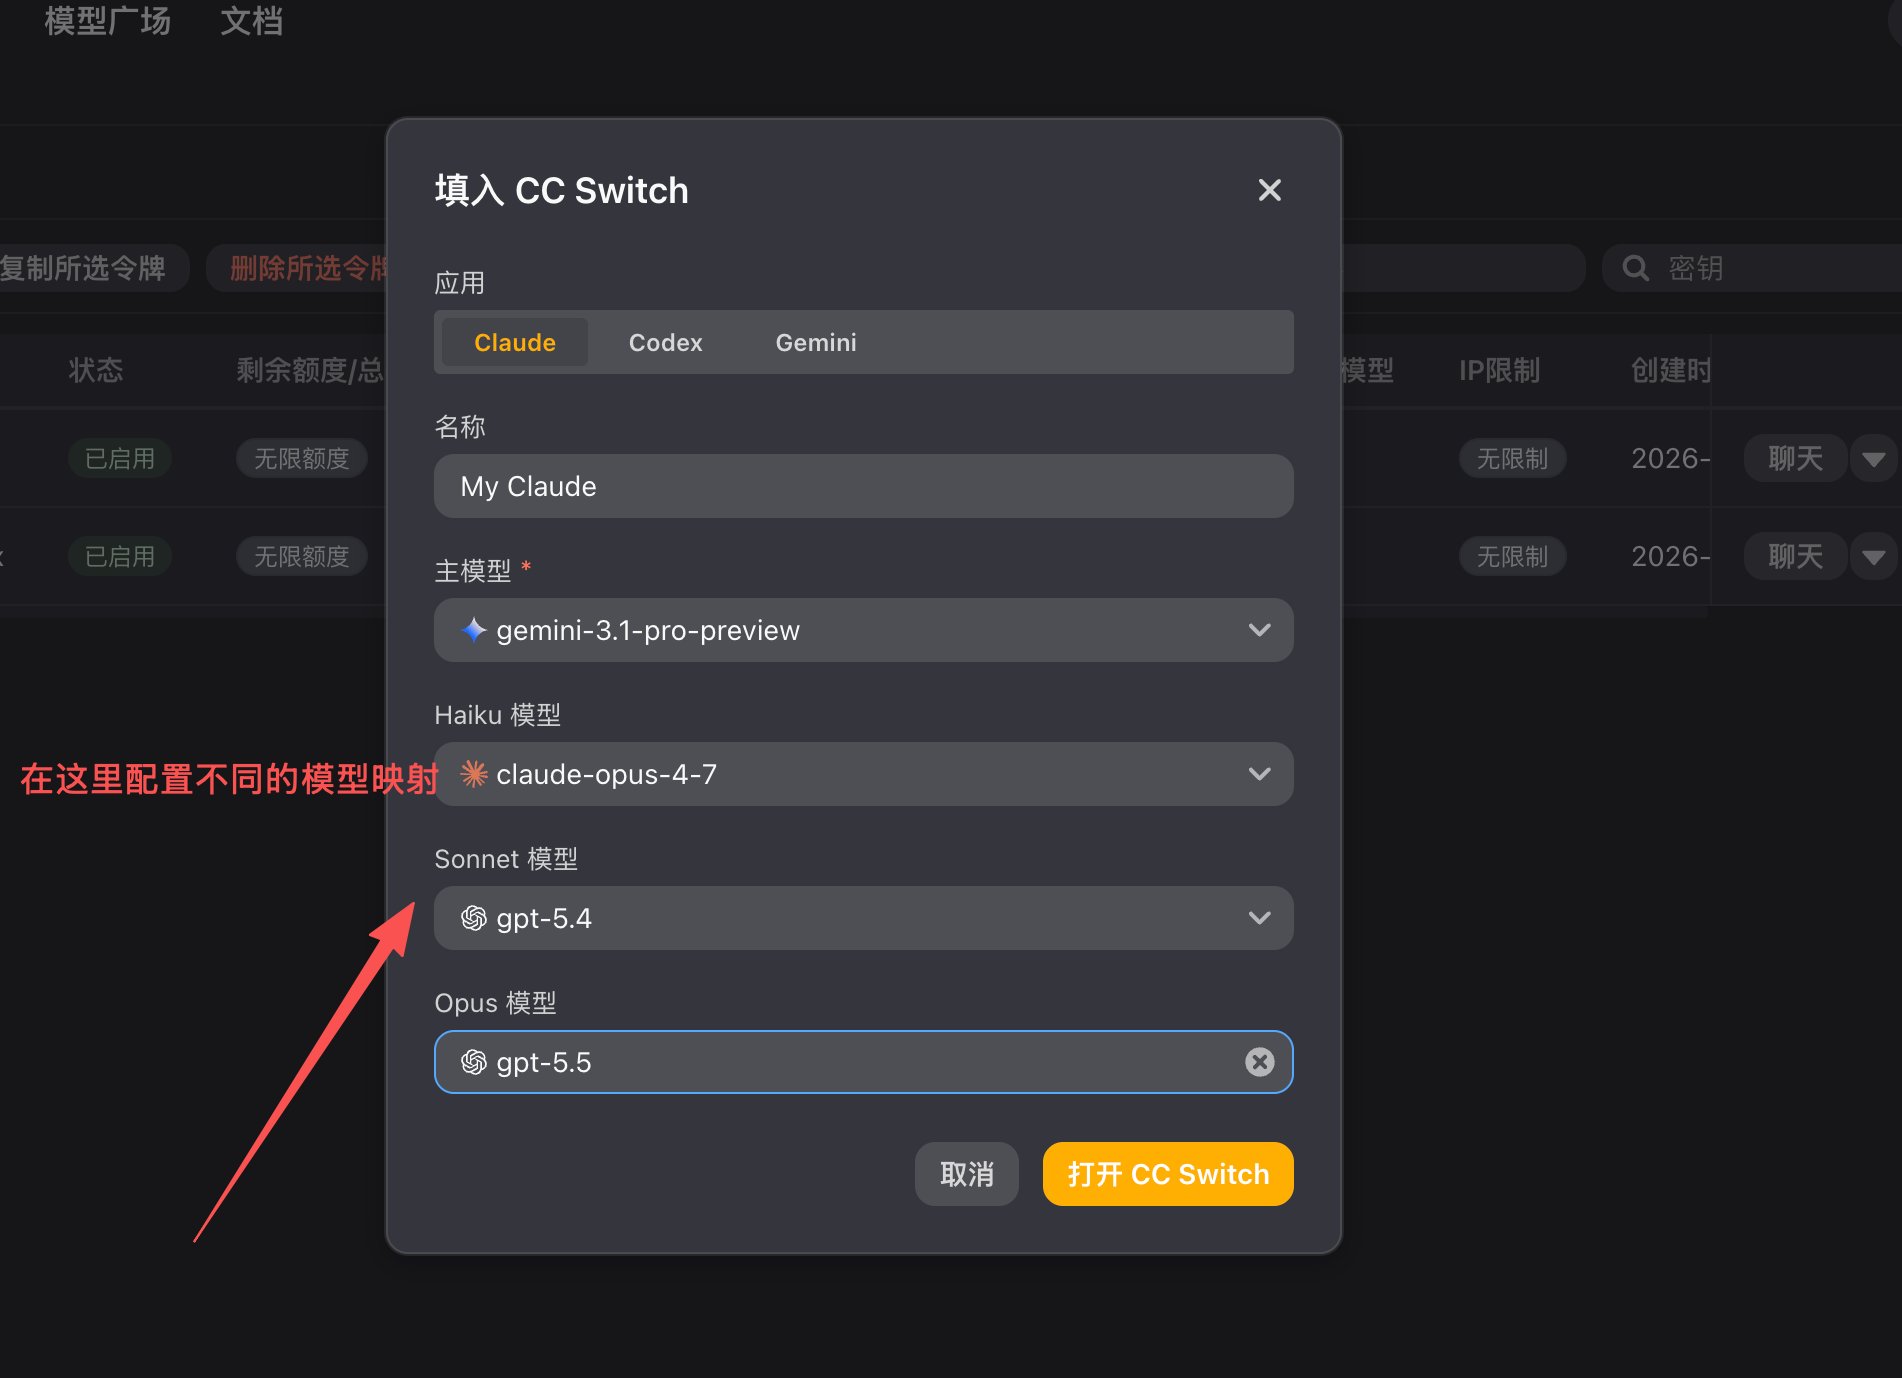Image resolution: width=1902 pixels, height=1378 pixels.
Task: Clear the gpt-5.5 Opus model selection
Action: coord(1259,1062)
